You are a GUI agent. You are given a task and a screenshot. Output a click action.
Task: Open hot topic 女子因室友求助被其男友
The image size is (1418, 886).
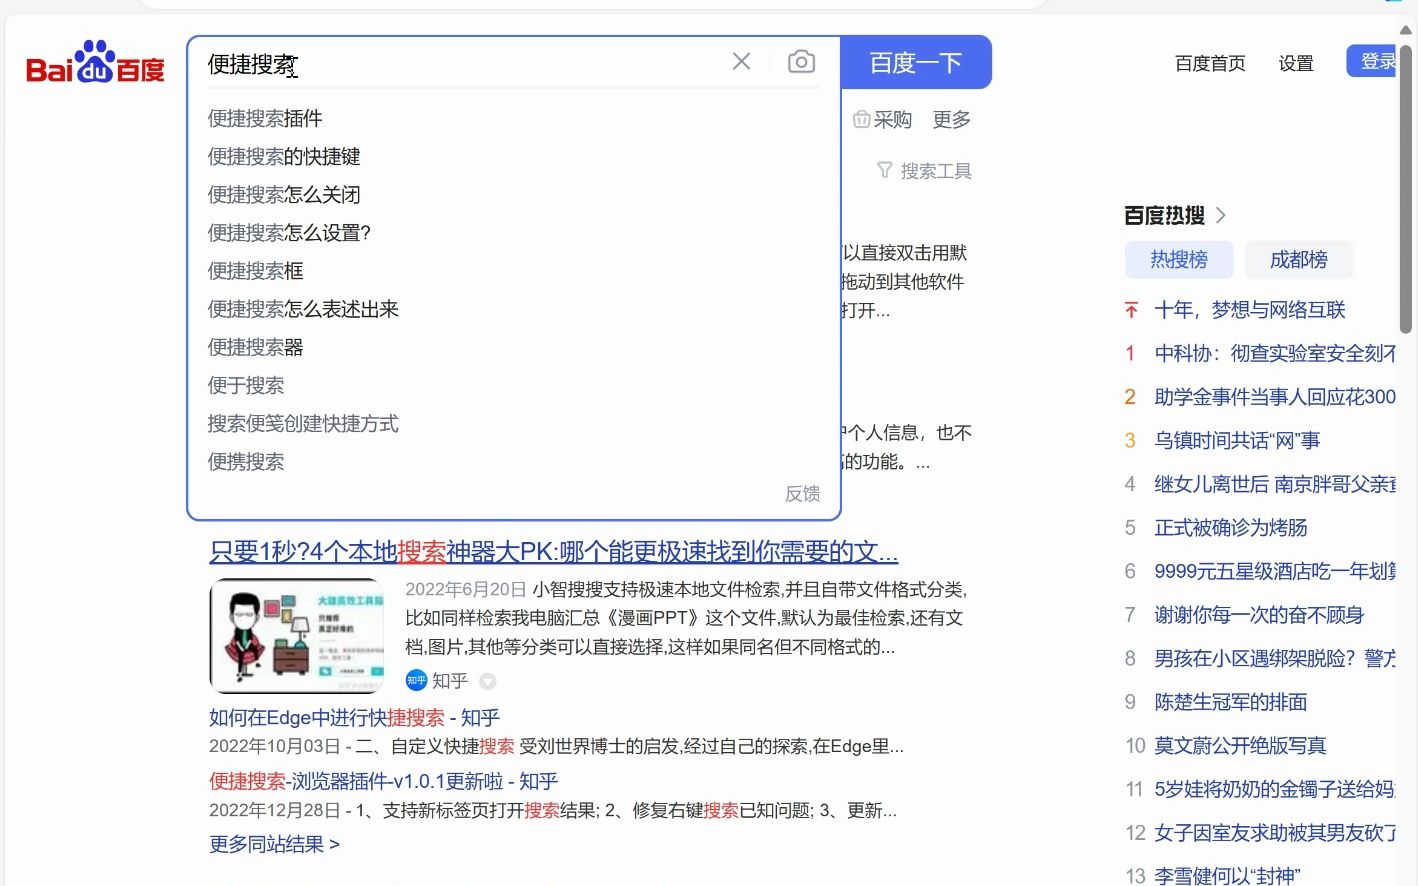1275,832
